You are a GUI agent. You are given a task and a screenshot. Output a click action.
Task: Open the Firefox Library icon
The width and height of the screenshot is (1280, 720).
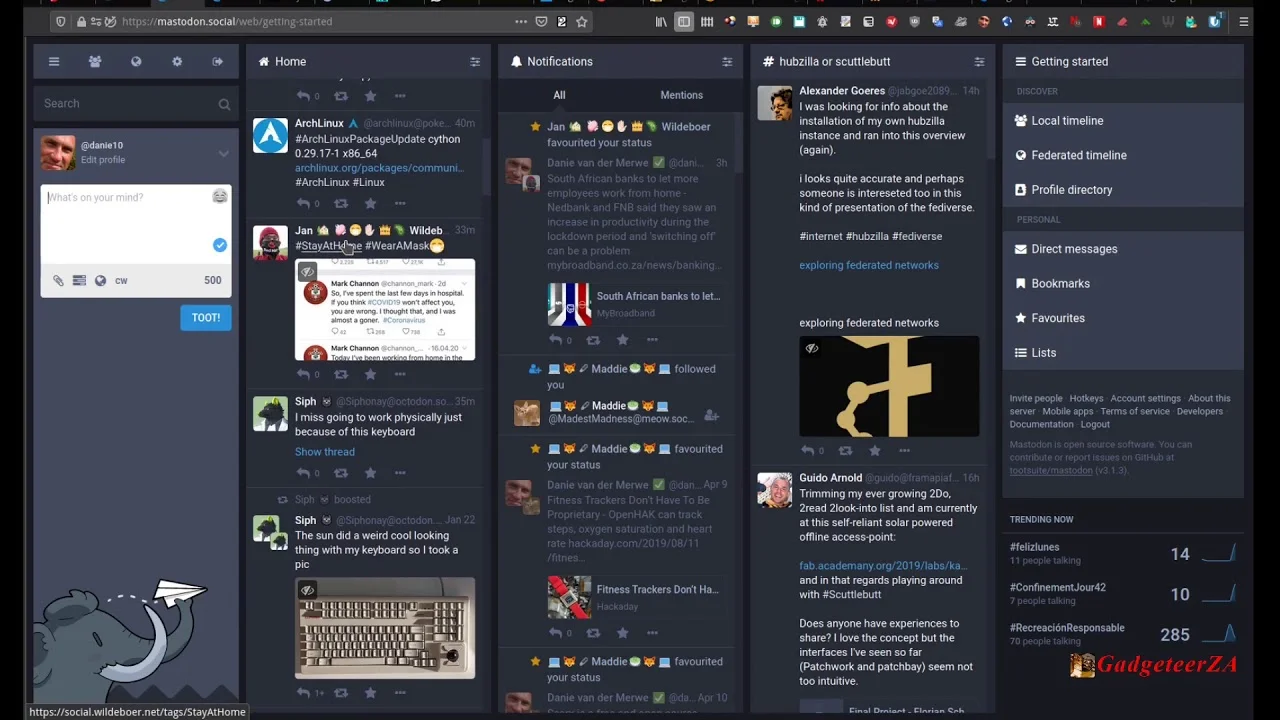point(661,21)
